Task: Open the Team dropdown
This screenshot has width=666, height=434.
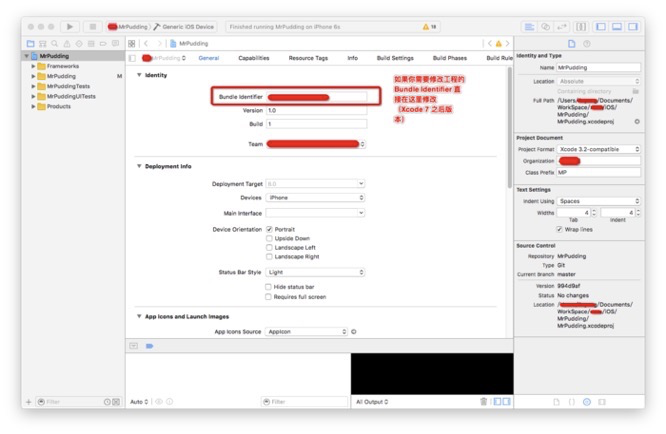Action: coord(316,144)
